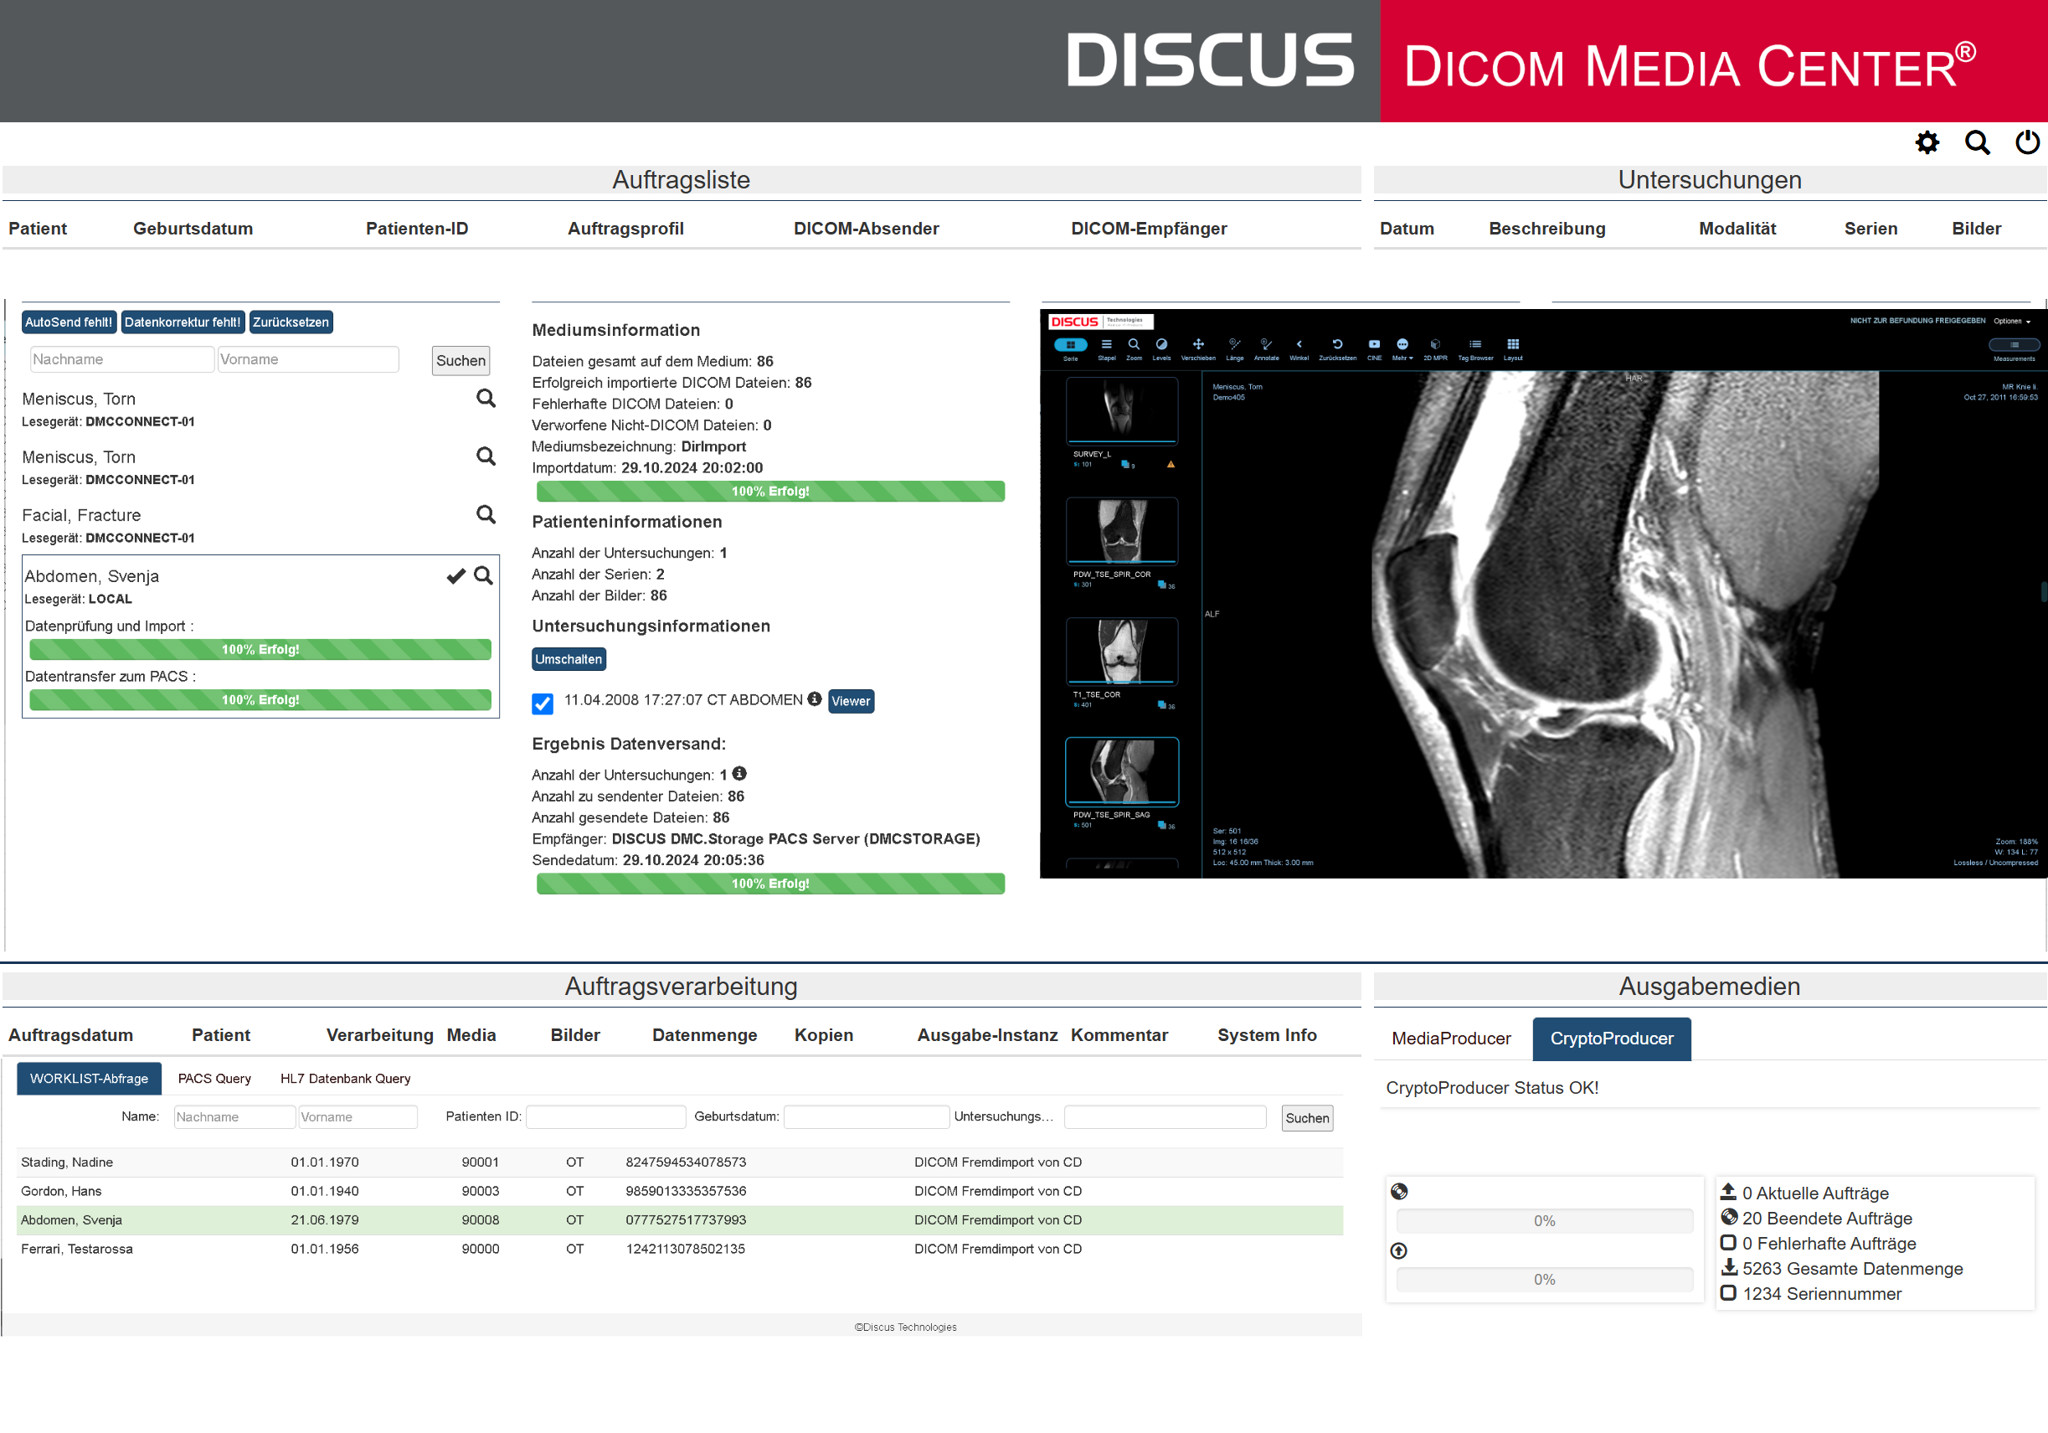Select the CryptoProducer tab
The height and width of the screenshot is (1433, 2048).
coord(1611,1038)
